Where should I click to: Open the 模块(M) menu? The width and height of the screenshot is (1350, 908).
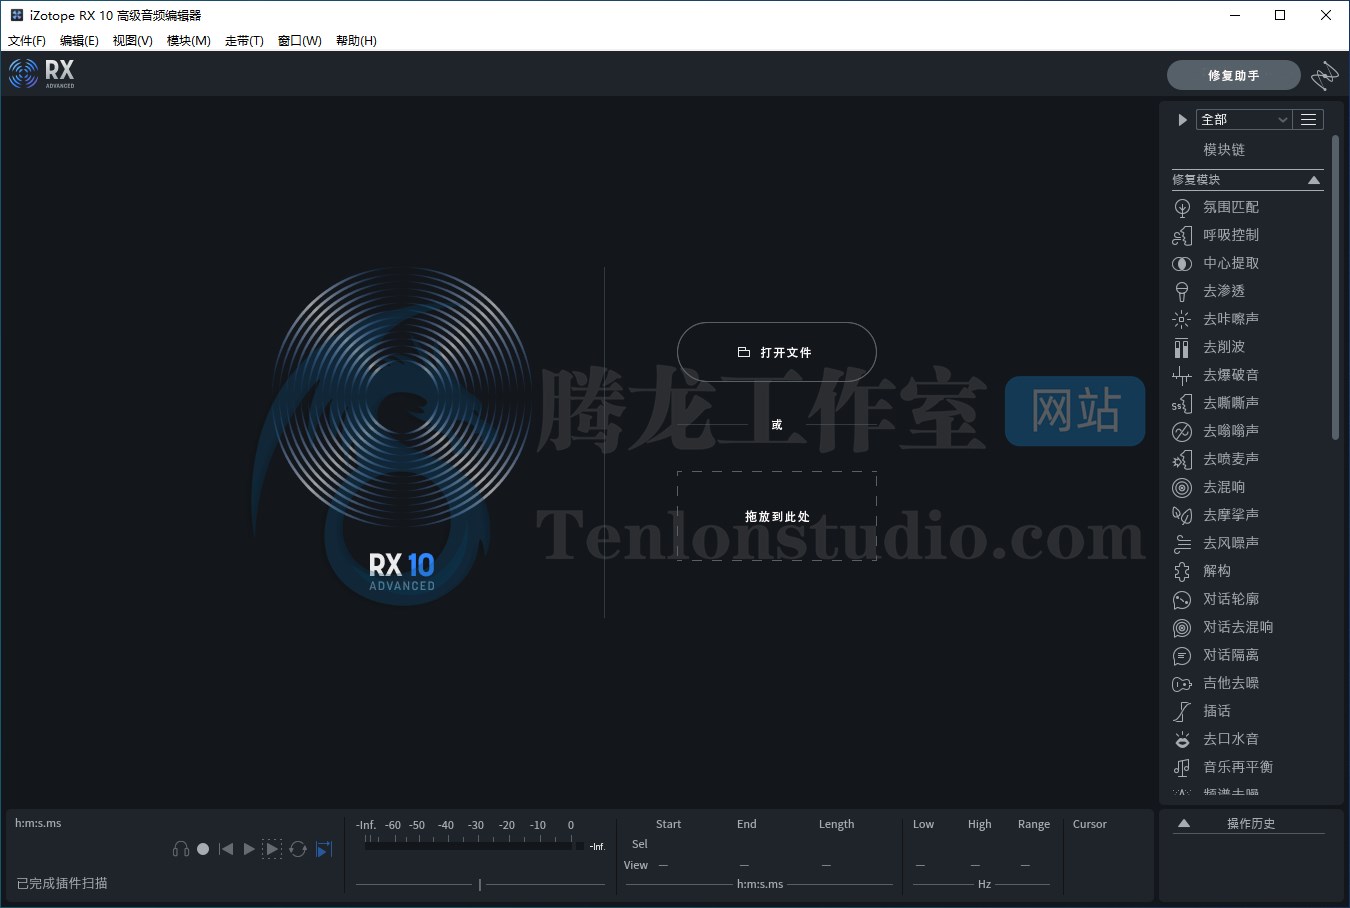coord(189,41)
